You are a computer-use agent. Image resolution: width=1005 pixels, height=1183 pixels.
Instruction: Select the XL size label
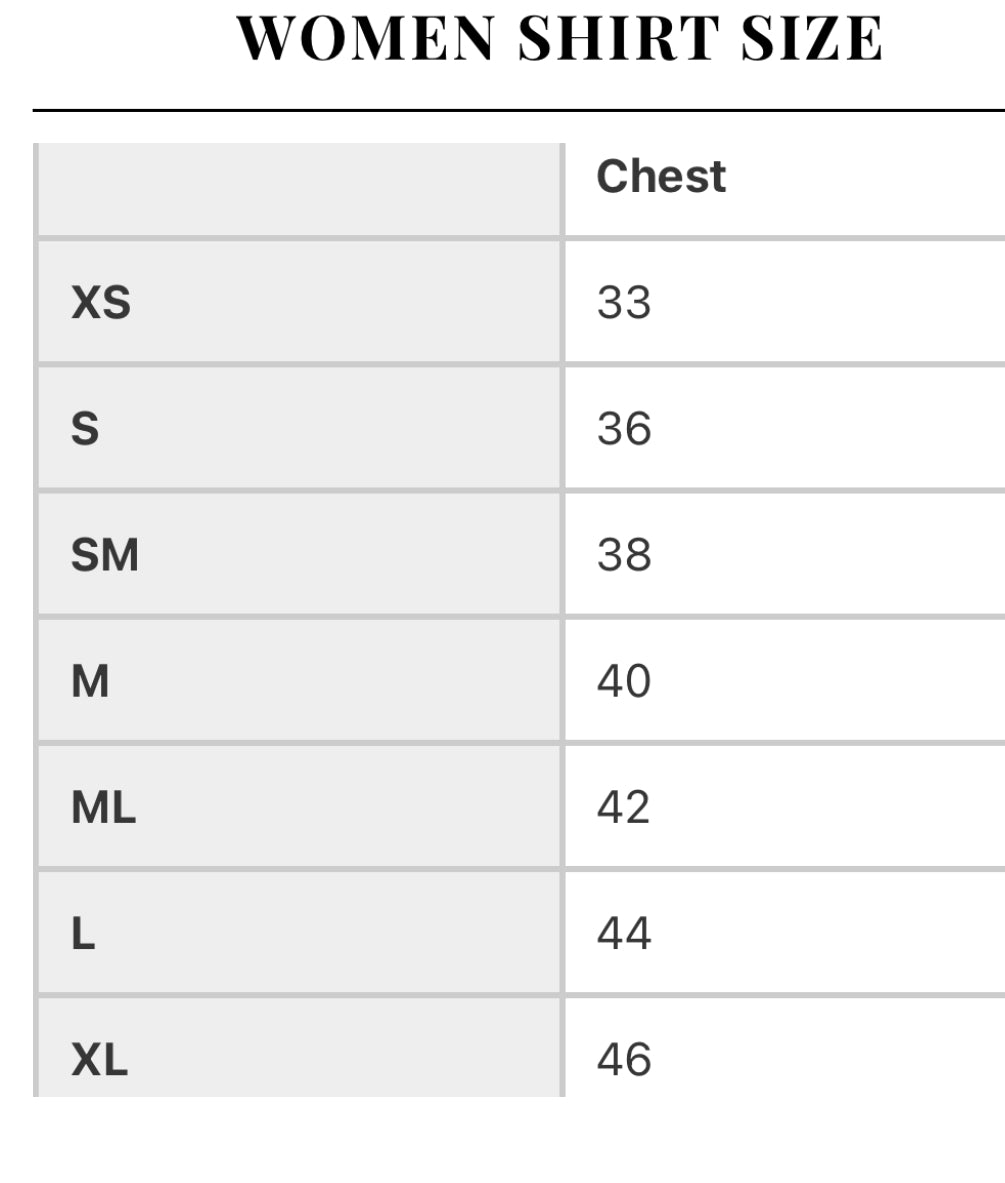pyautogui.click(x=100, y=1060)
